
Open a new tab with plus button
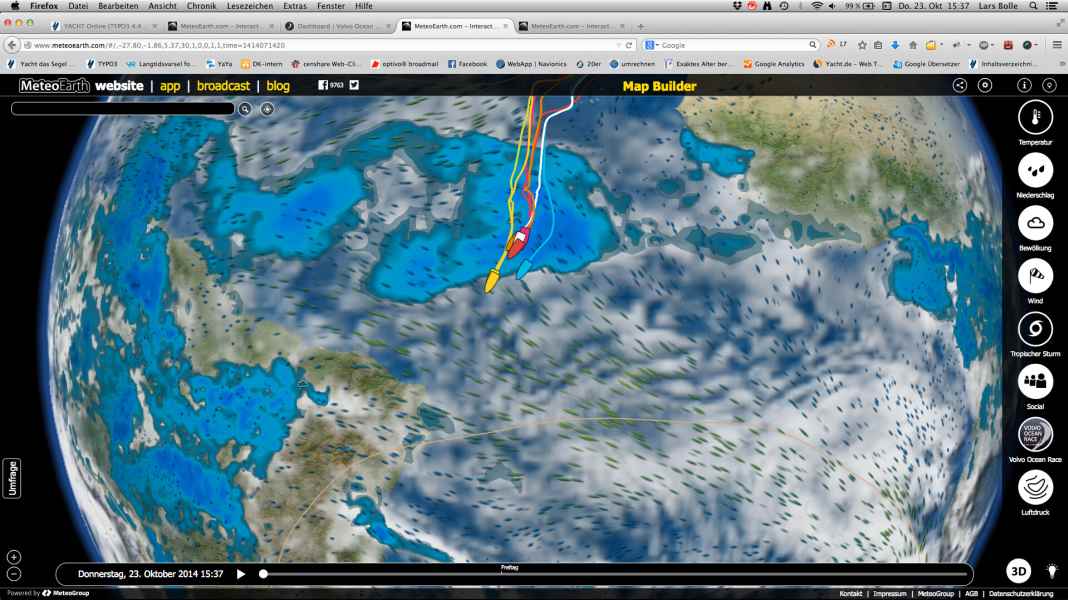[640, 26]
